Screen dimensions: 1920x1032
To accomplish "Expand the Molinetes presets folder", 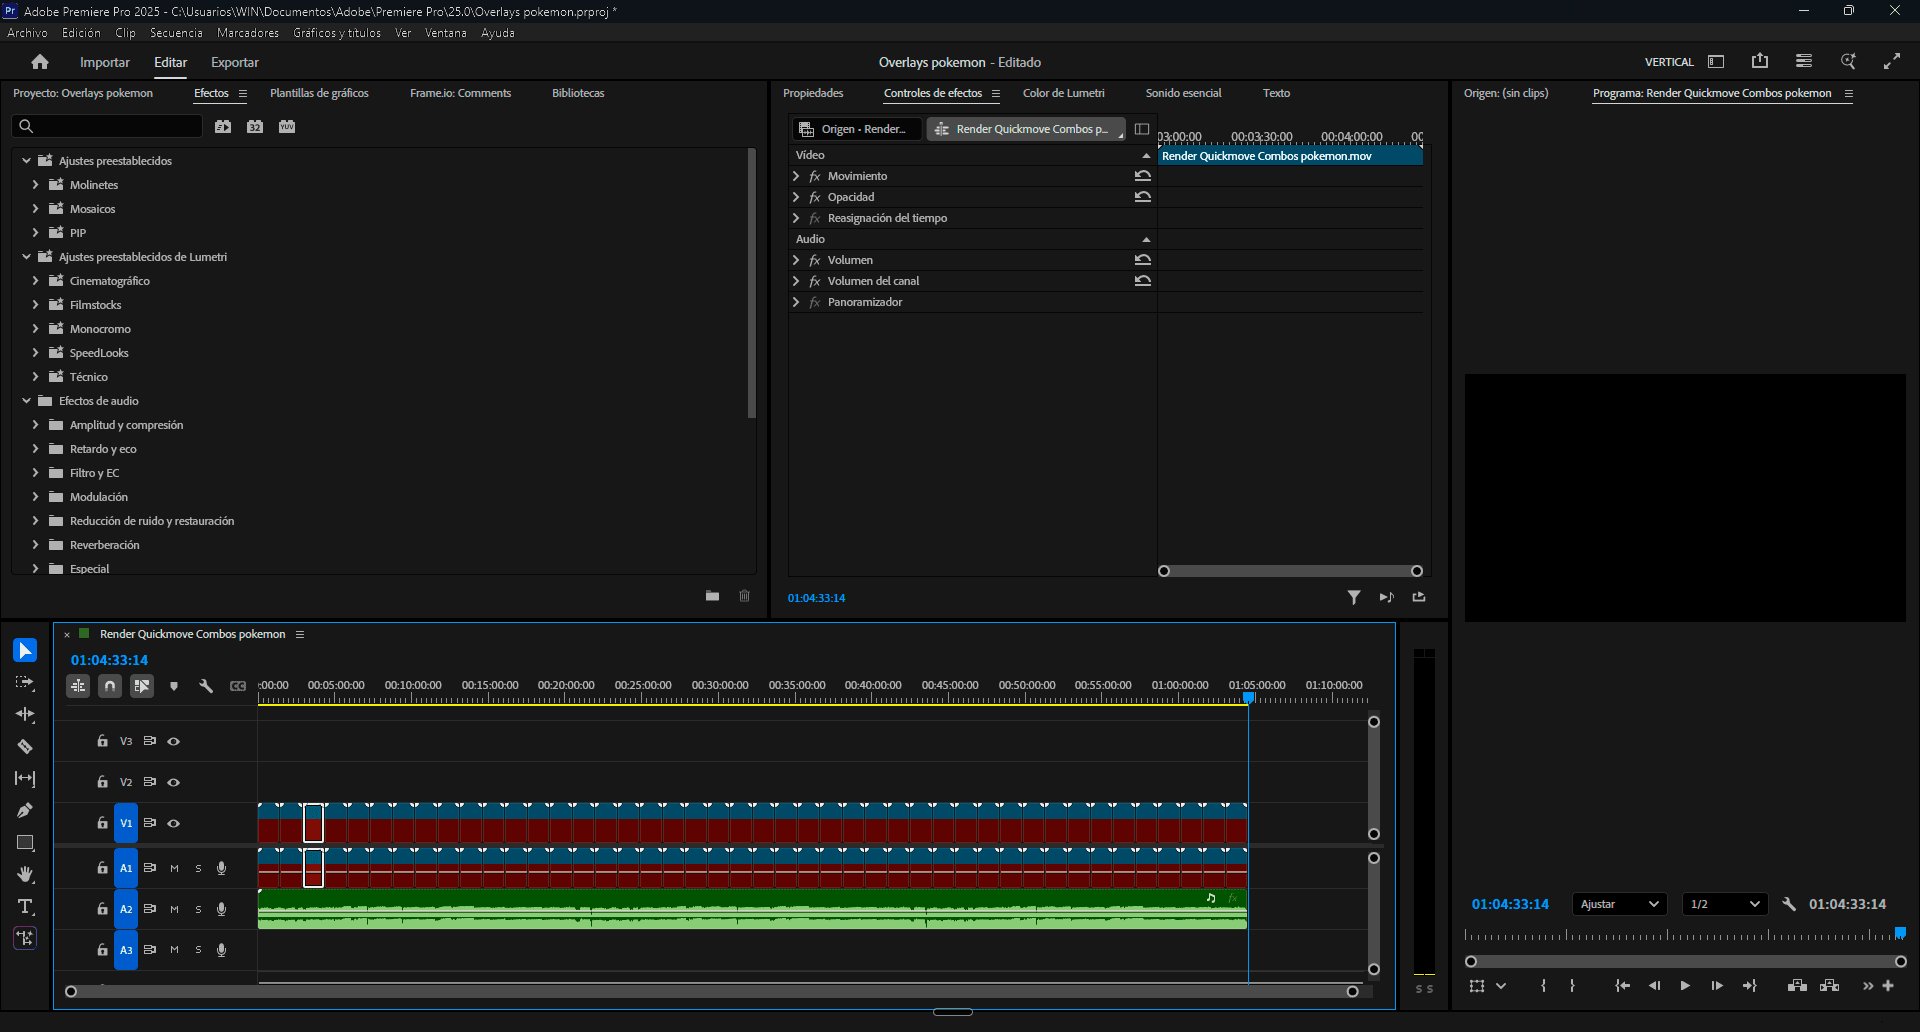I will (x=36, y=185).
